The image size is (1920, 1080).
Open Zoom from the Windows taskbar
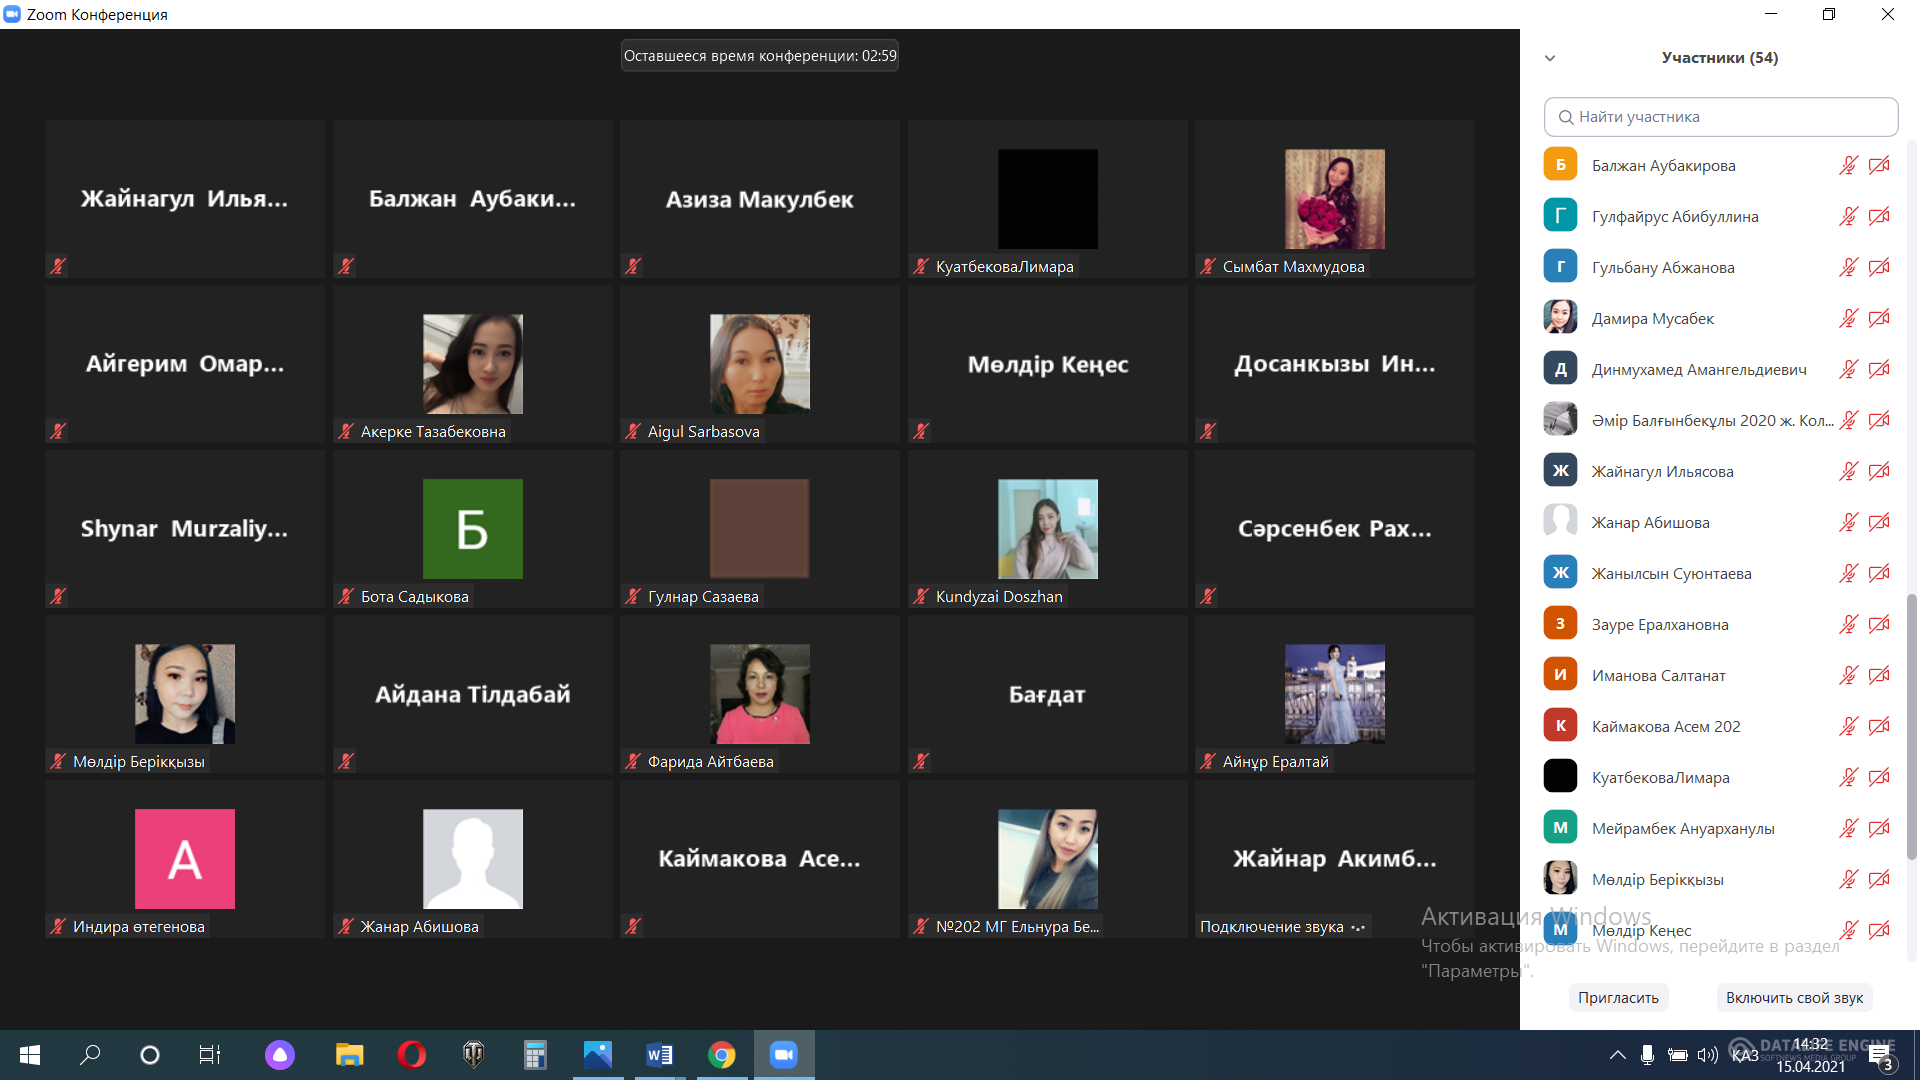coord(784,1054)
